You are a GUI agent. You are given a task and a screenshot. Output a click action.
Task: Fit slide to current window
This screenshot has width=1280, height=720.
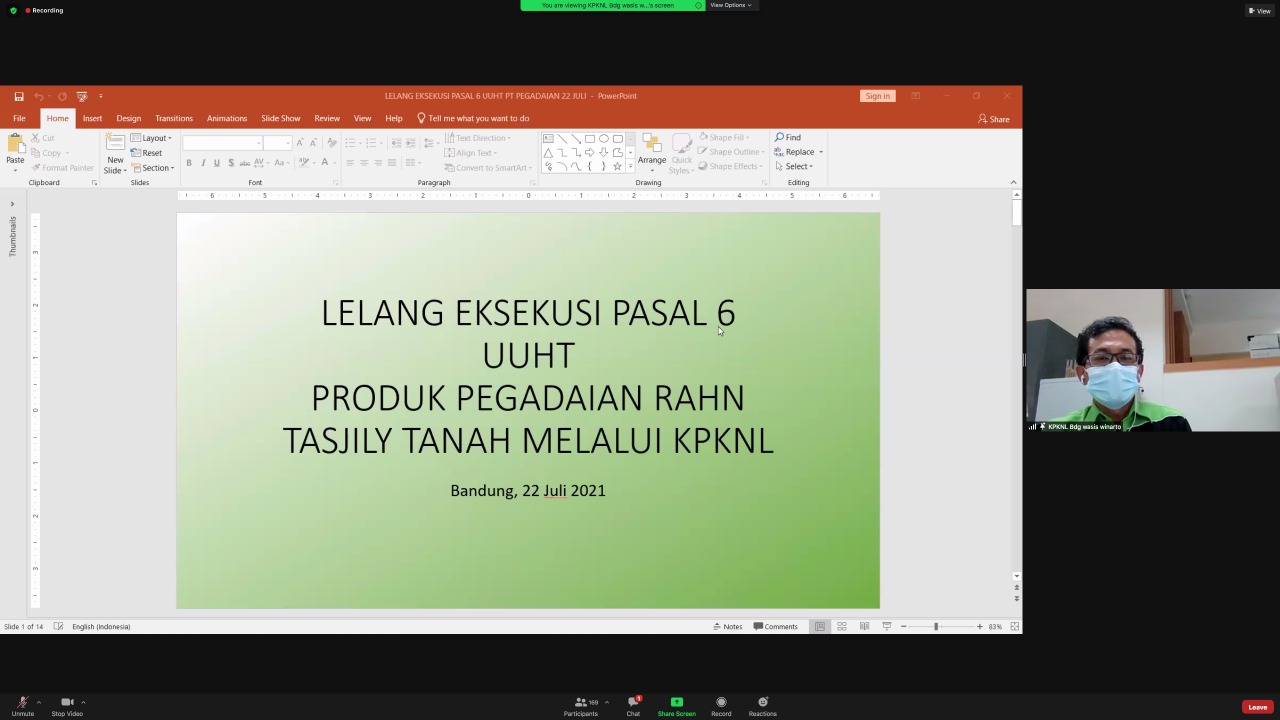1014,627
